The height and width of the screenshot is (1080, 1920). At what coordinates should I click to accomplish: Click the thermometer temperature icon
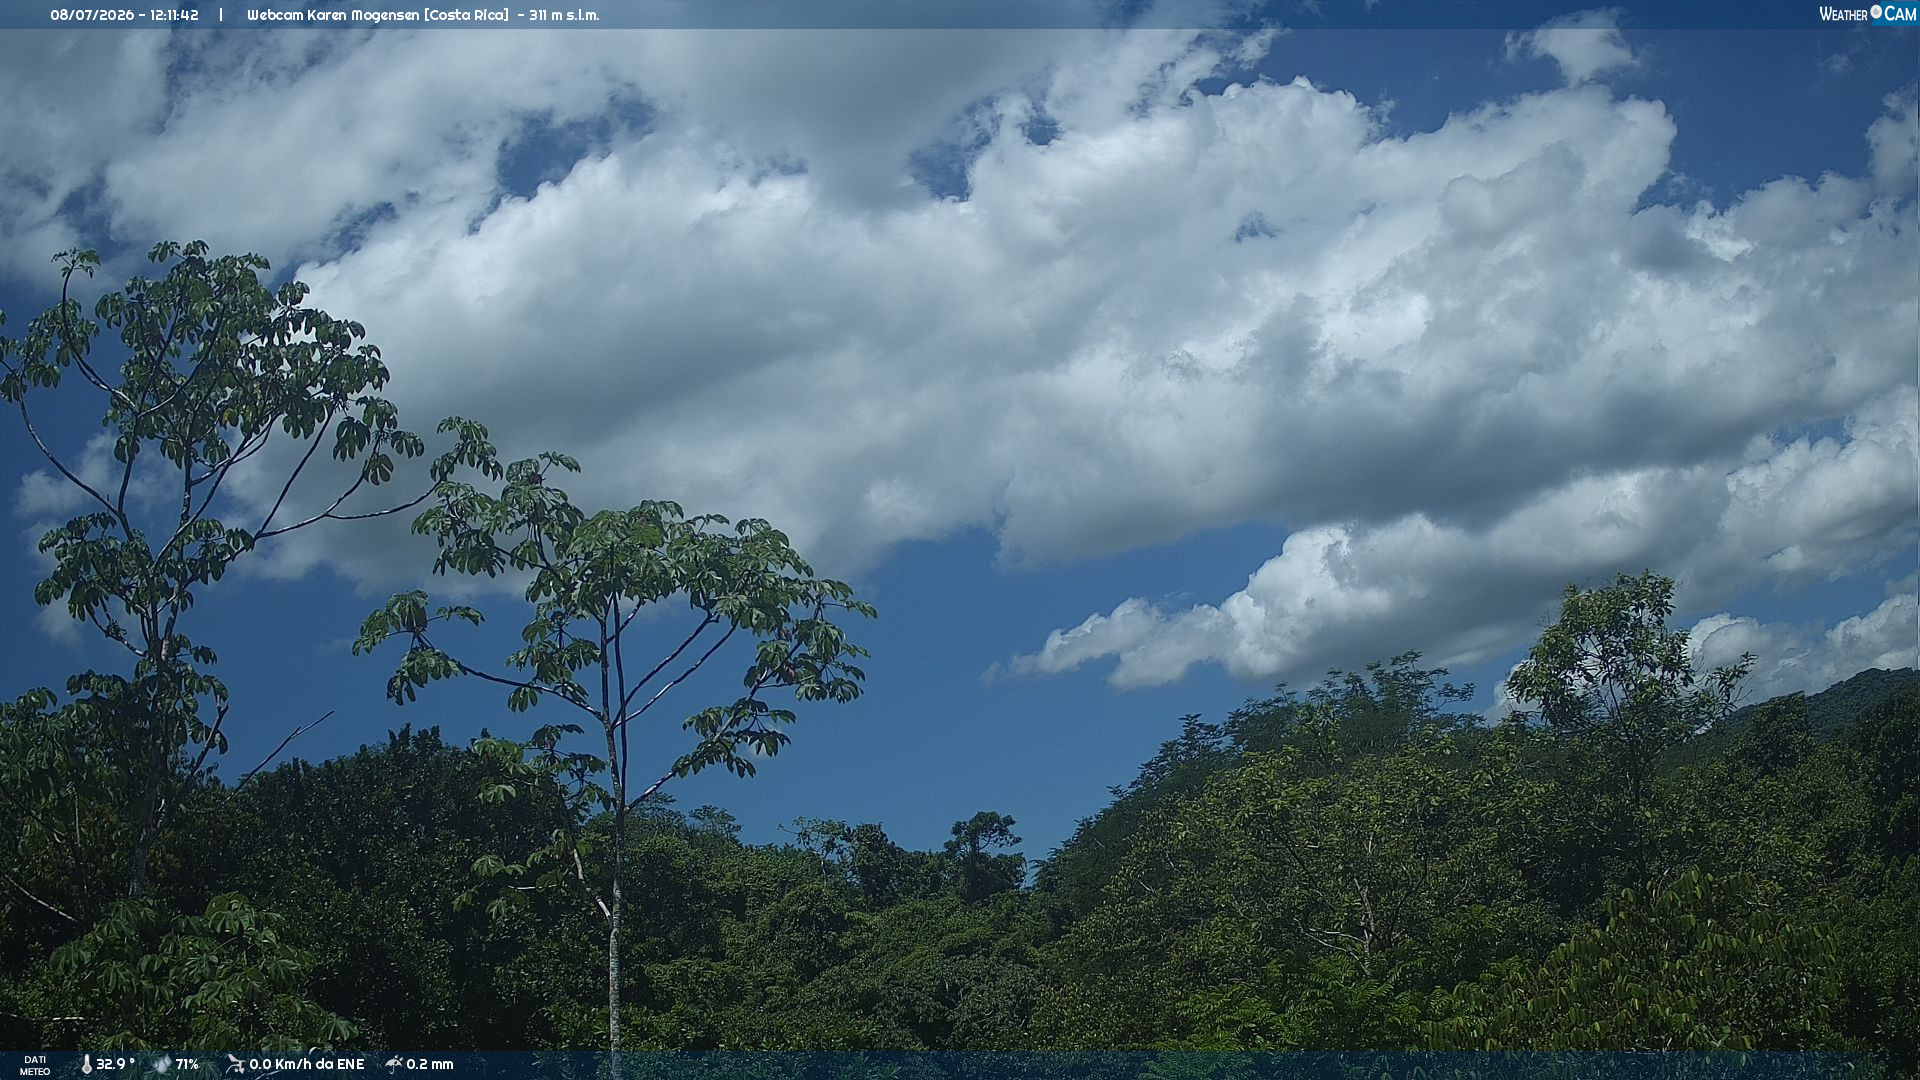[x=86, y=1064]
